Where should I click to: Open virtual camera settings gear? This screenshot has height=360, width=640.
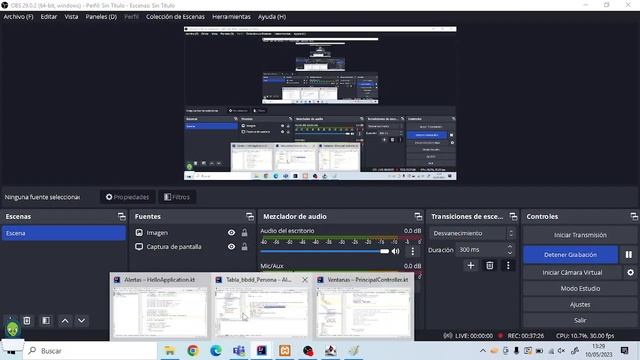click(x=631, y=273)
